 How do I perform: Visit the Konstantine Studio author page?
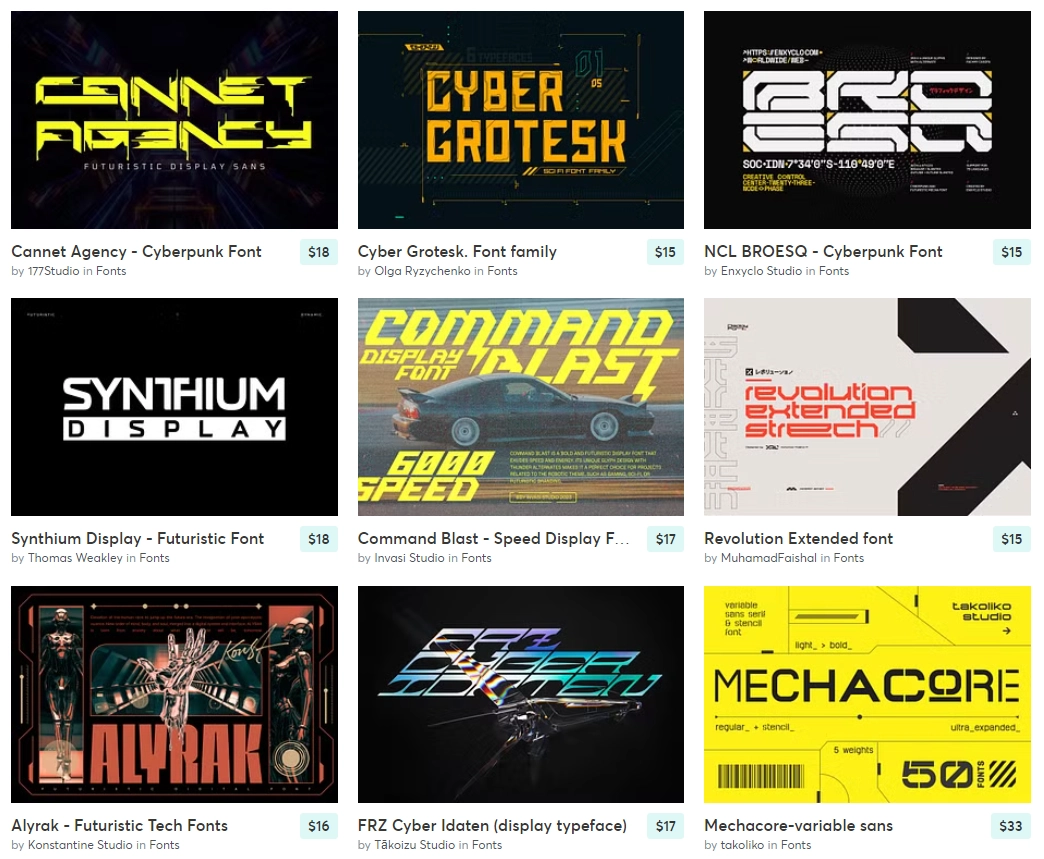[x=80, y=845]
